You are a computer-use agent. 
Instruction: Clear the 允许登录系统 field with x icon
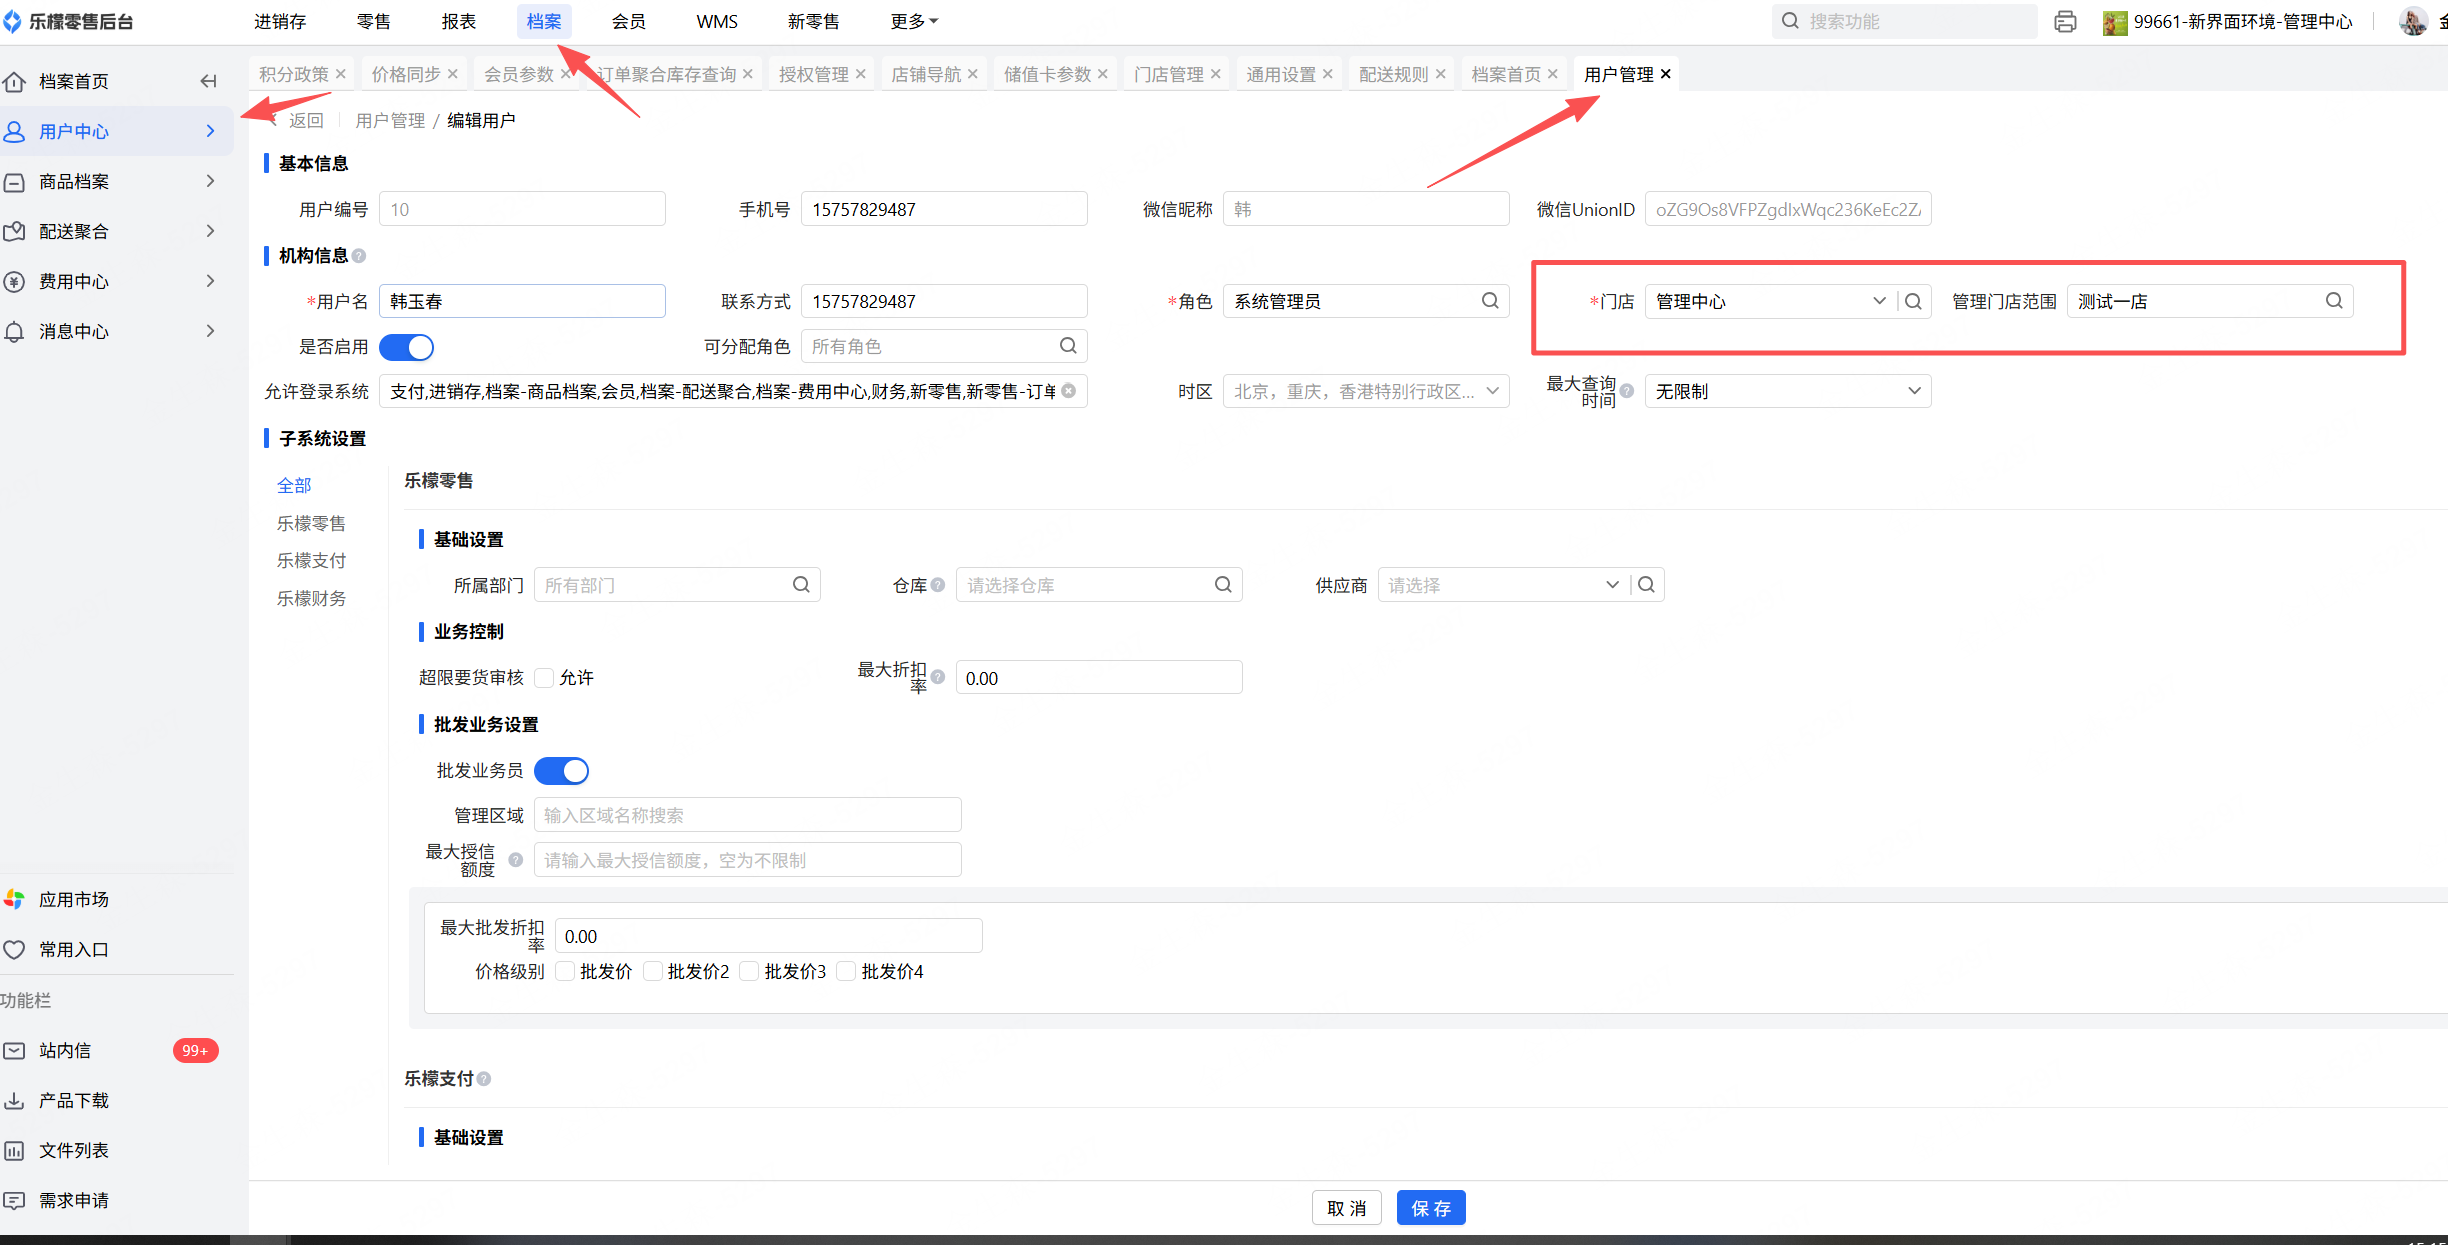coord(1069,391)
